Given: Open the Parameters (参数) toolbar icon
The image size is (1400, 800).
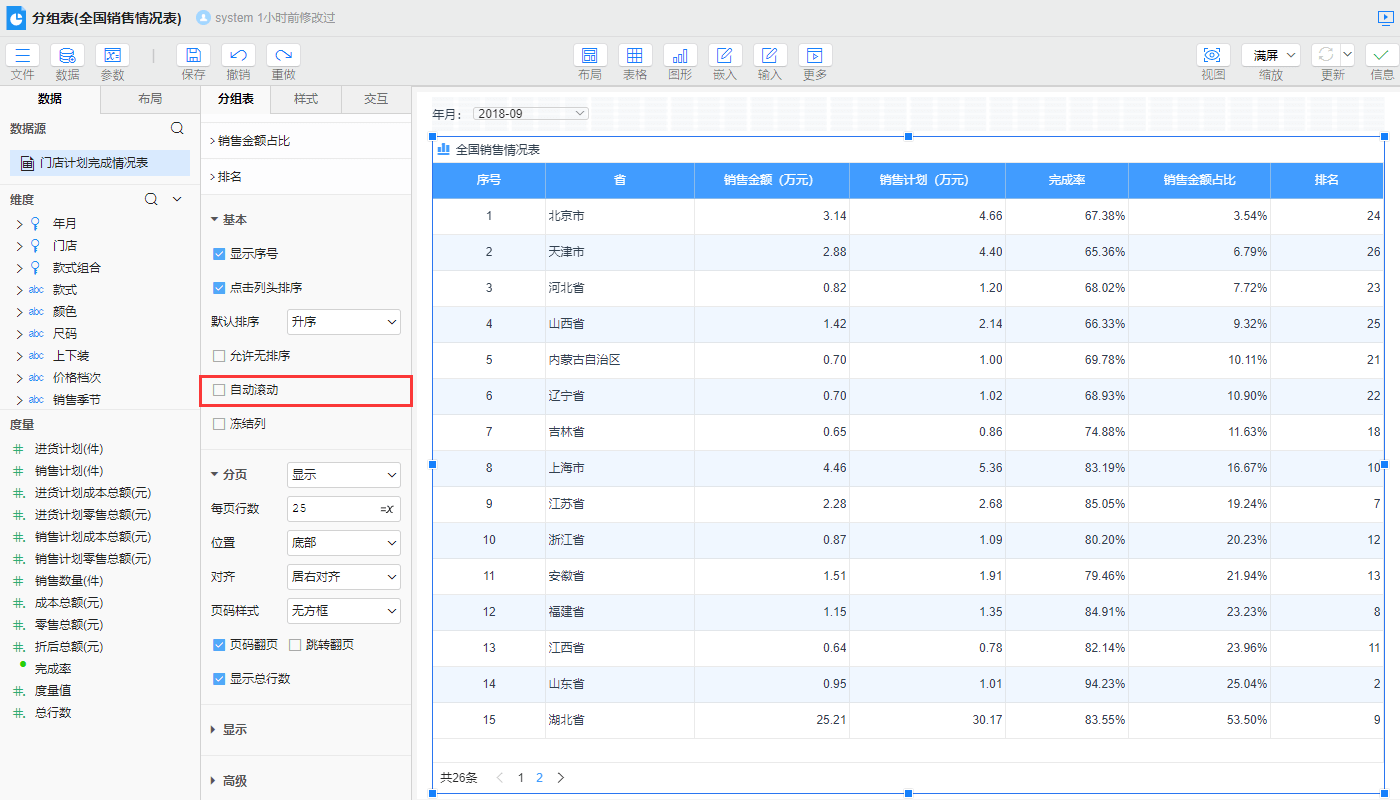Looking at the screenshot, I should pyautogui.click(x=112, y=56).
